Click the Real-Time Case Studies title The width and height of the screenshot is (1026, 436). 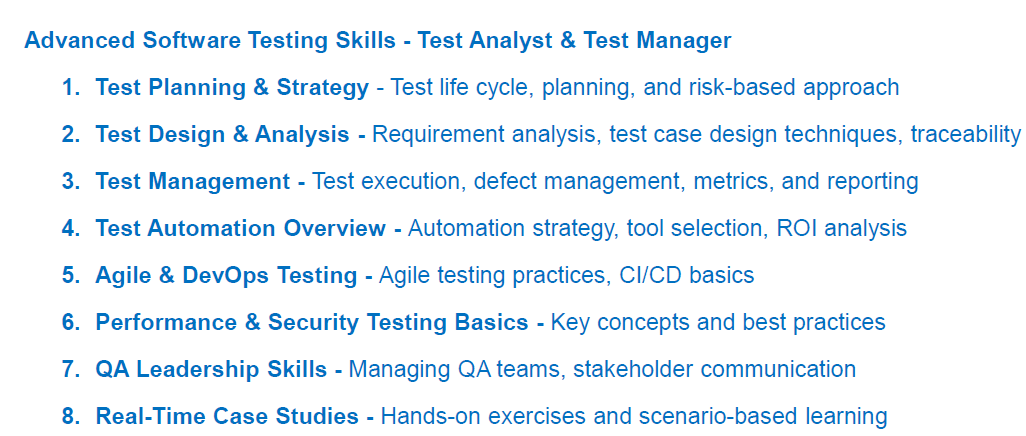click(x=226, y=416)
